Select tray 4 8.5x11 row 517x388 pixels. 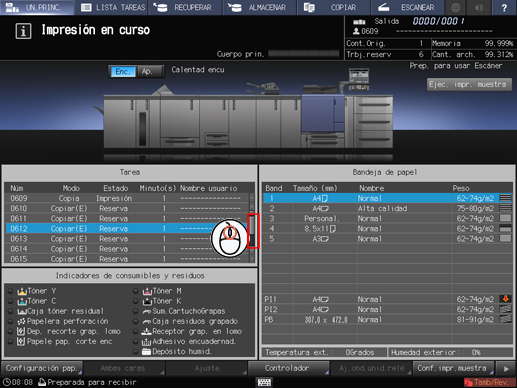coord(387,229)
